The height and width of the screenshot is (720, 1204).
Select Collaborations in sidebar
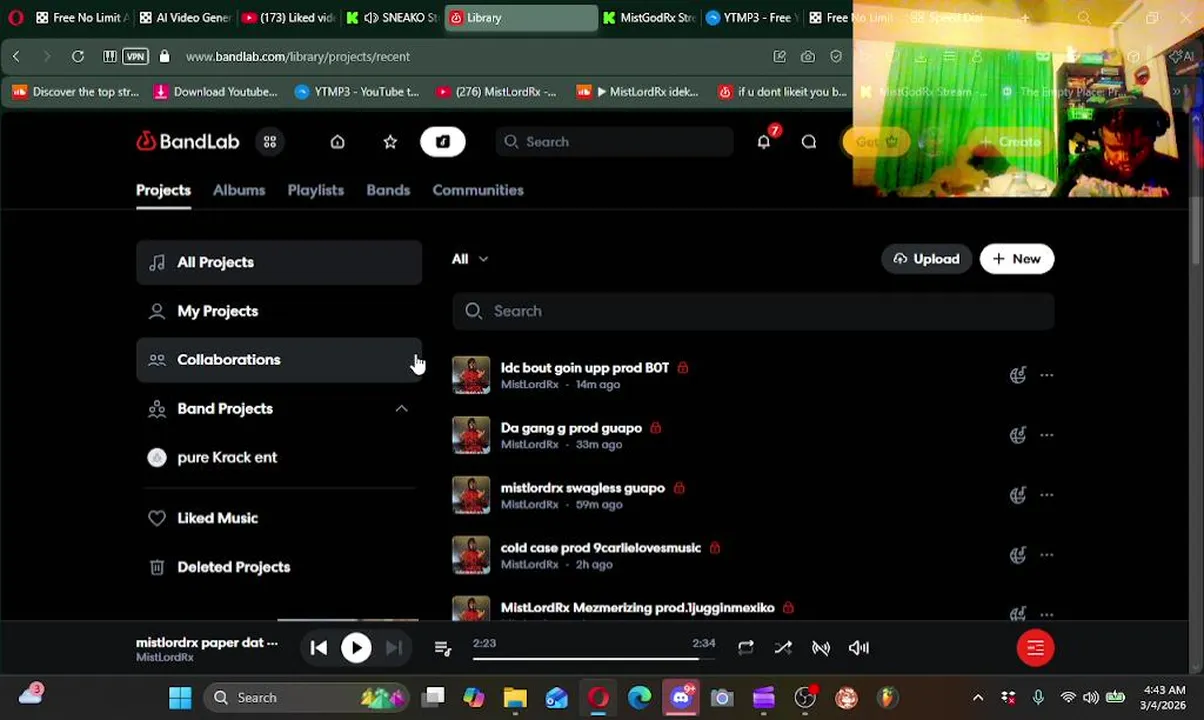279,360
